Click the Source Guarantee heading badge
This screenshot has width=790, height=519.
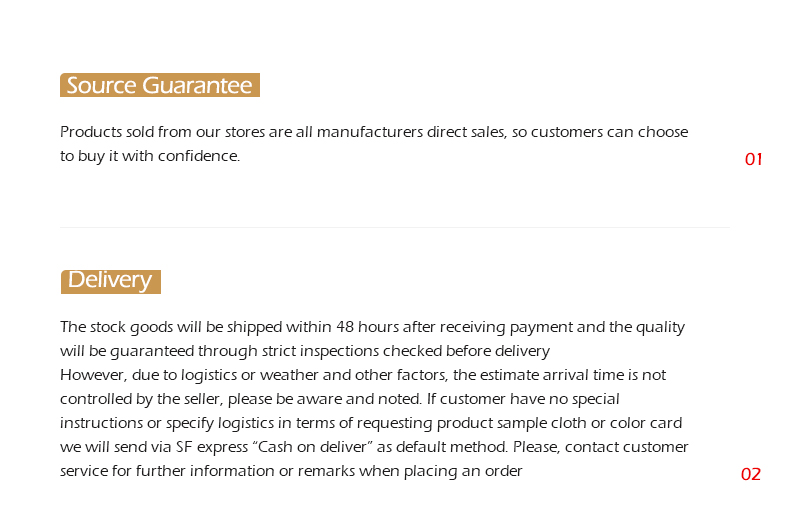coord(160,85)
